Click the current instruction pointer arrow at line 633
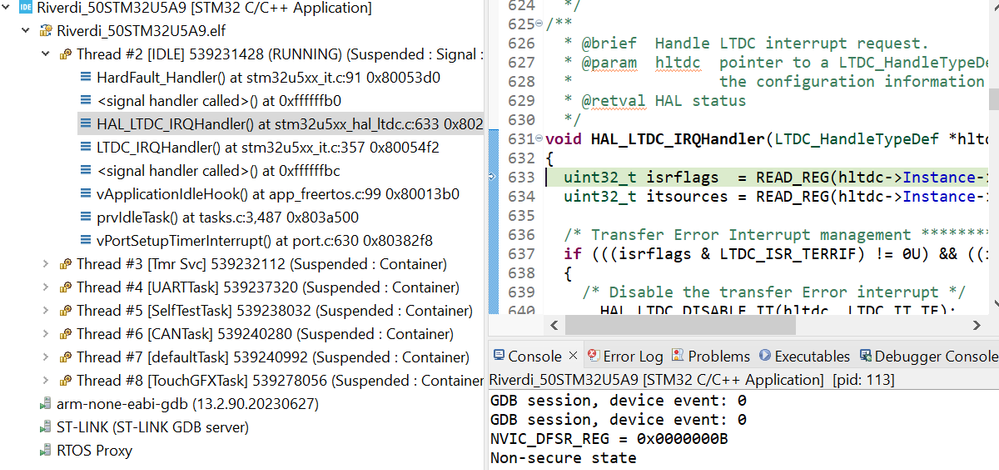The image size is (999, 470). pyautogui.click(x=492, y=177)
